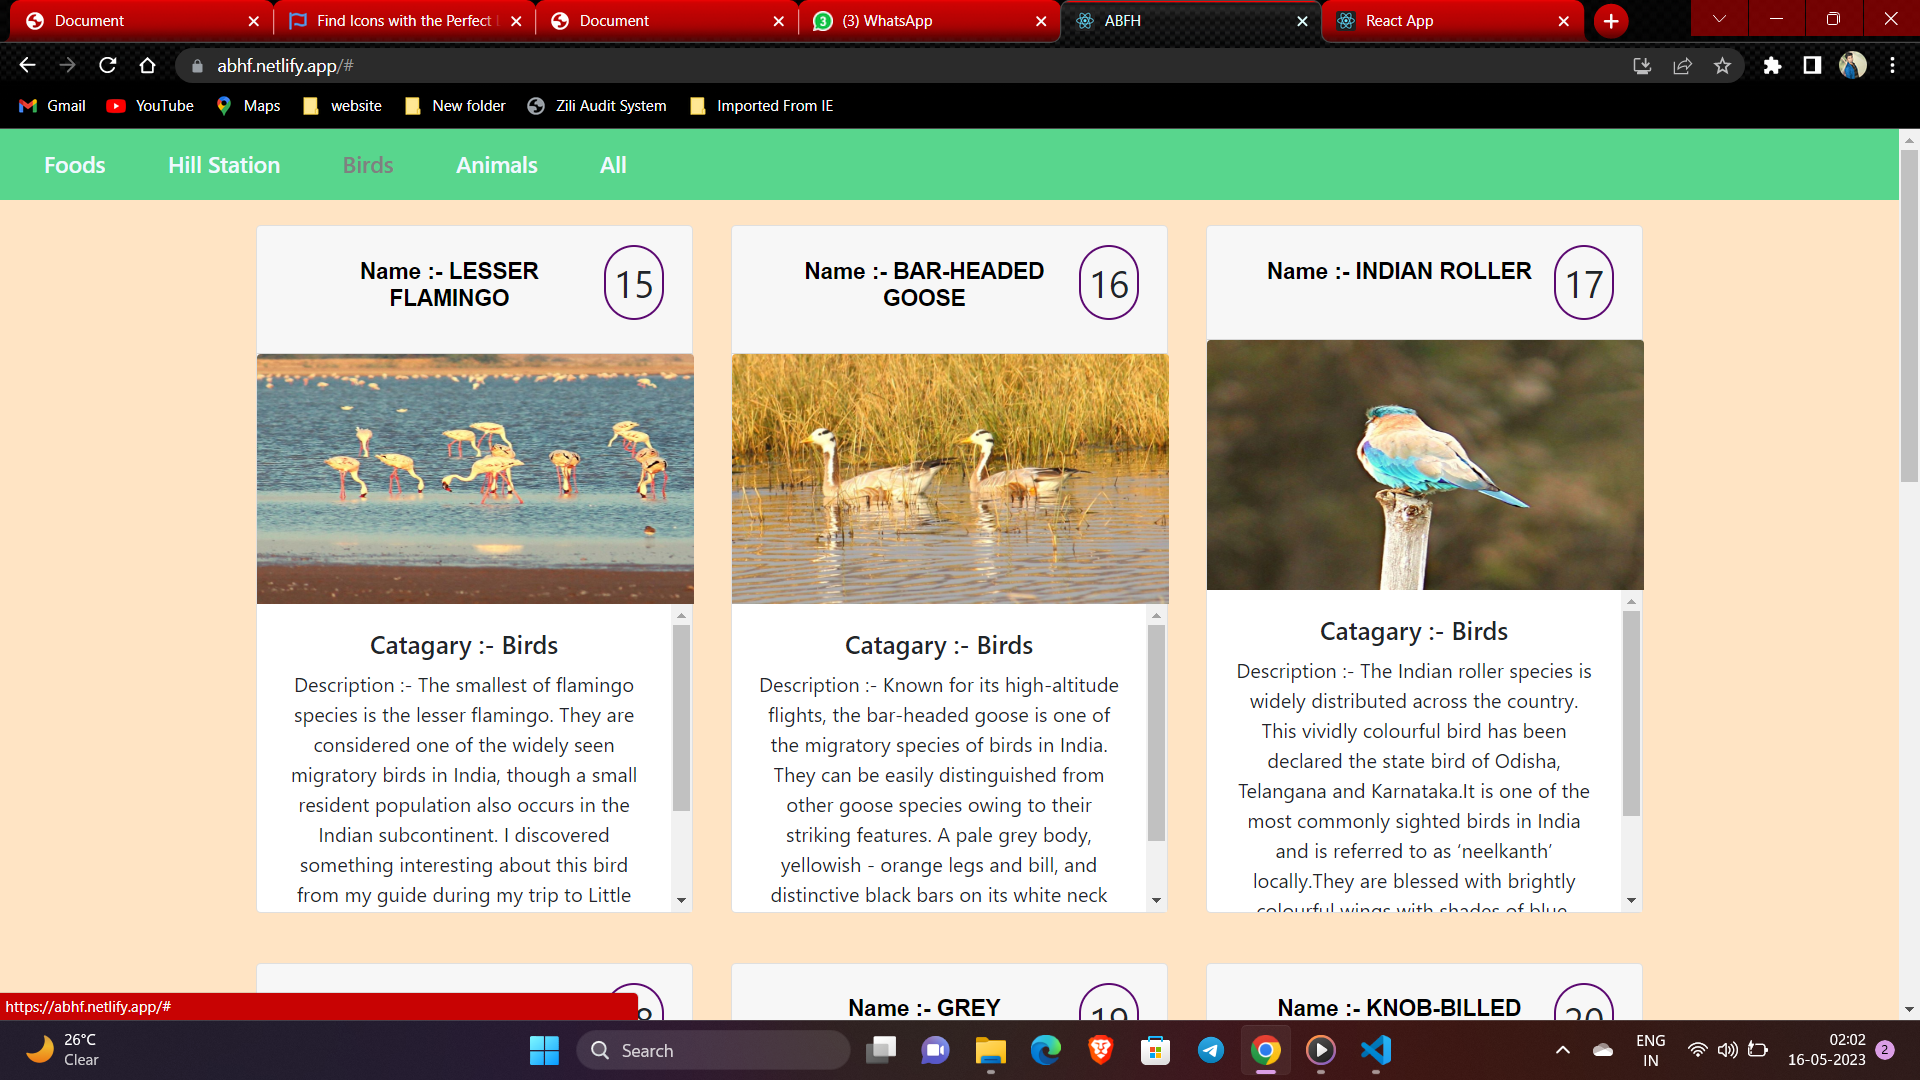
Task: Click the share page icon
Action: [x=1682, y=66]
